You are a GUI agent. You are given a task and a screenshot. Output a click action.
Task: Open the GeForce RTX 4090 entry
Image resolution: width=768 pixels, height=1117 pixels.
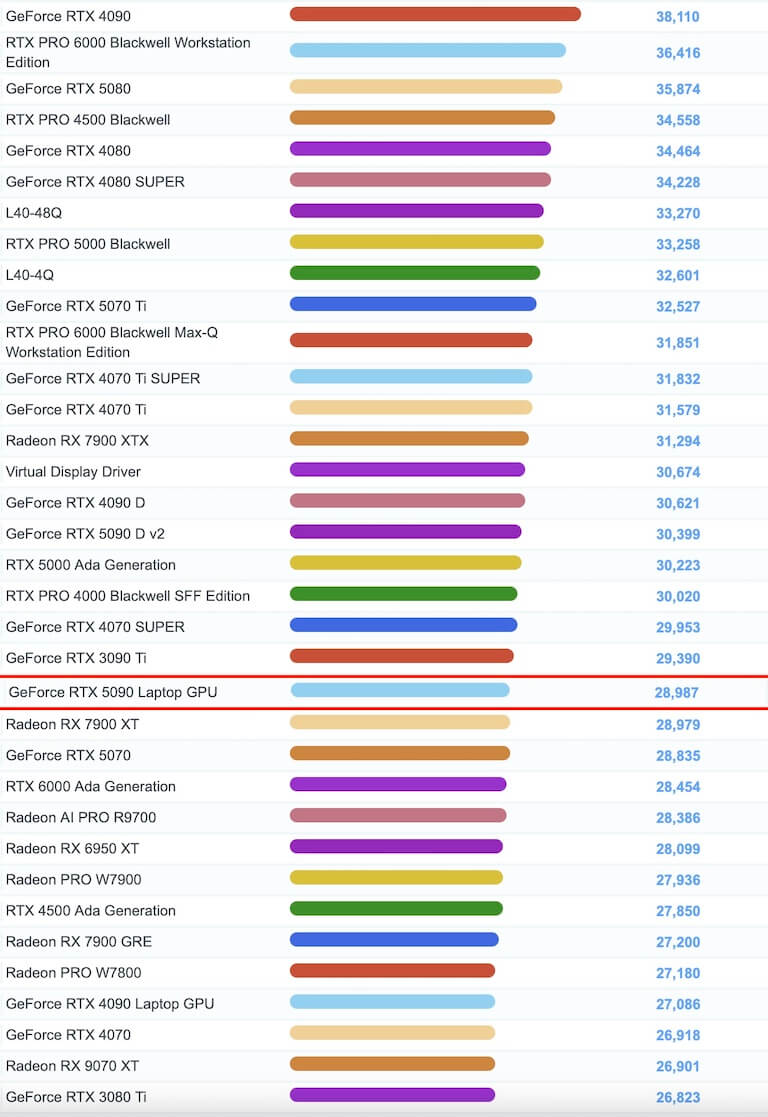coord(68,16)
